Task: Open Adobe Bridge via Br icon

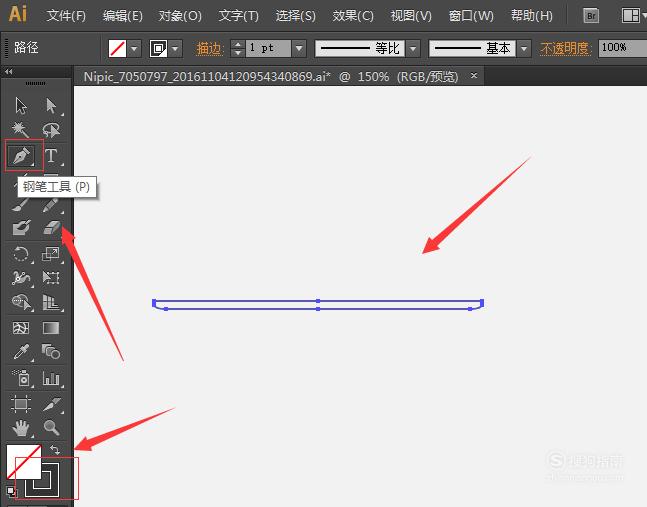Action: (591, 16)
